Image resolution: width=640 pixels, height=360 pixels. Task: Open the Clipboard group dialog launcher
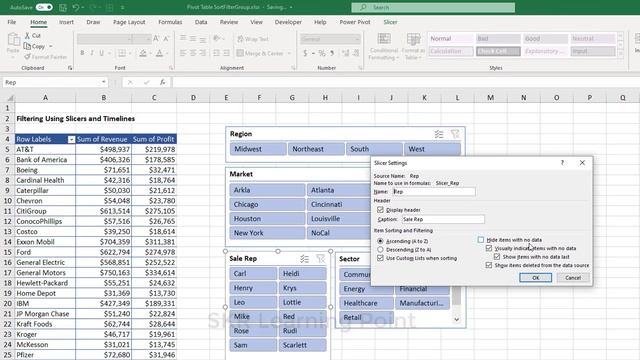(70, 68)
